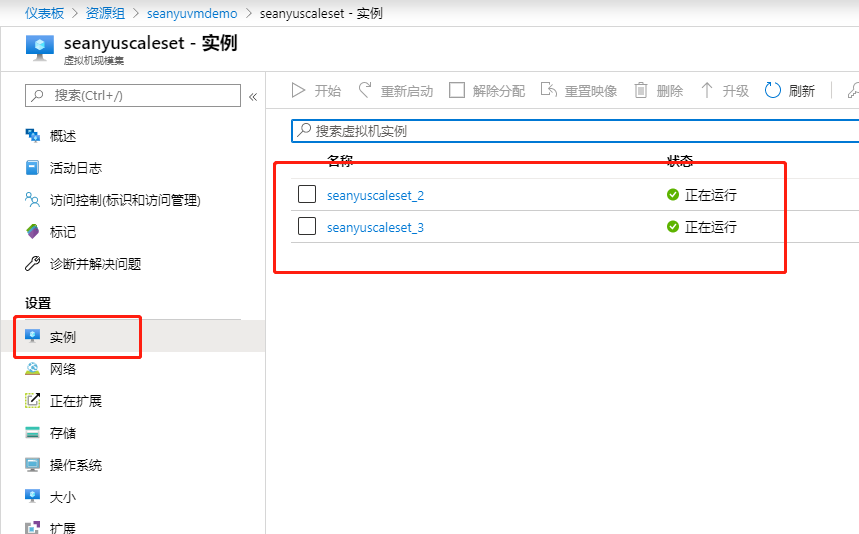This screenshot has height=534, width=859.
Task: Click the 刷新 refresh icon in toolbar
Action: click(x=773, y=91)
